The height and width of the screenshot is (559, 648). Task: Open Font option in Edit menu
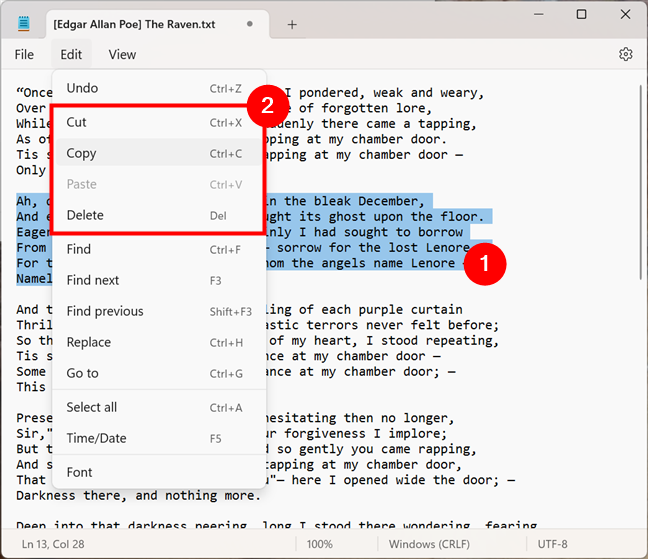[159, 472]
